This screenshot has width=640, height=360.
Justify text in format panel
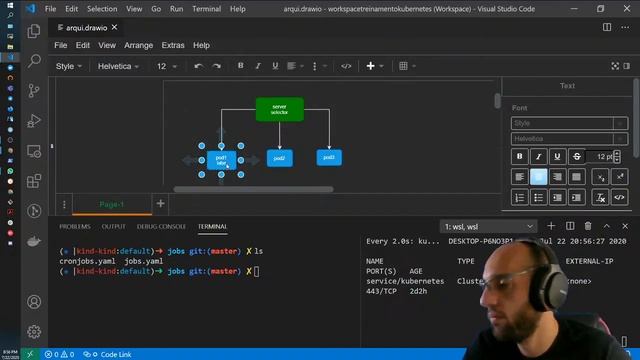coord(576,177)
